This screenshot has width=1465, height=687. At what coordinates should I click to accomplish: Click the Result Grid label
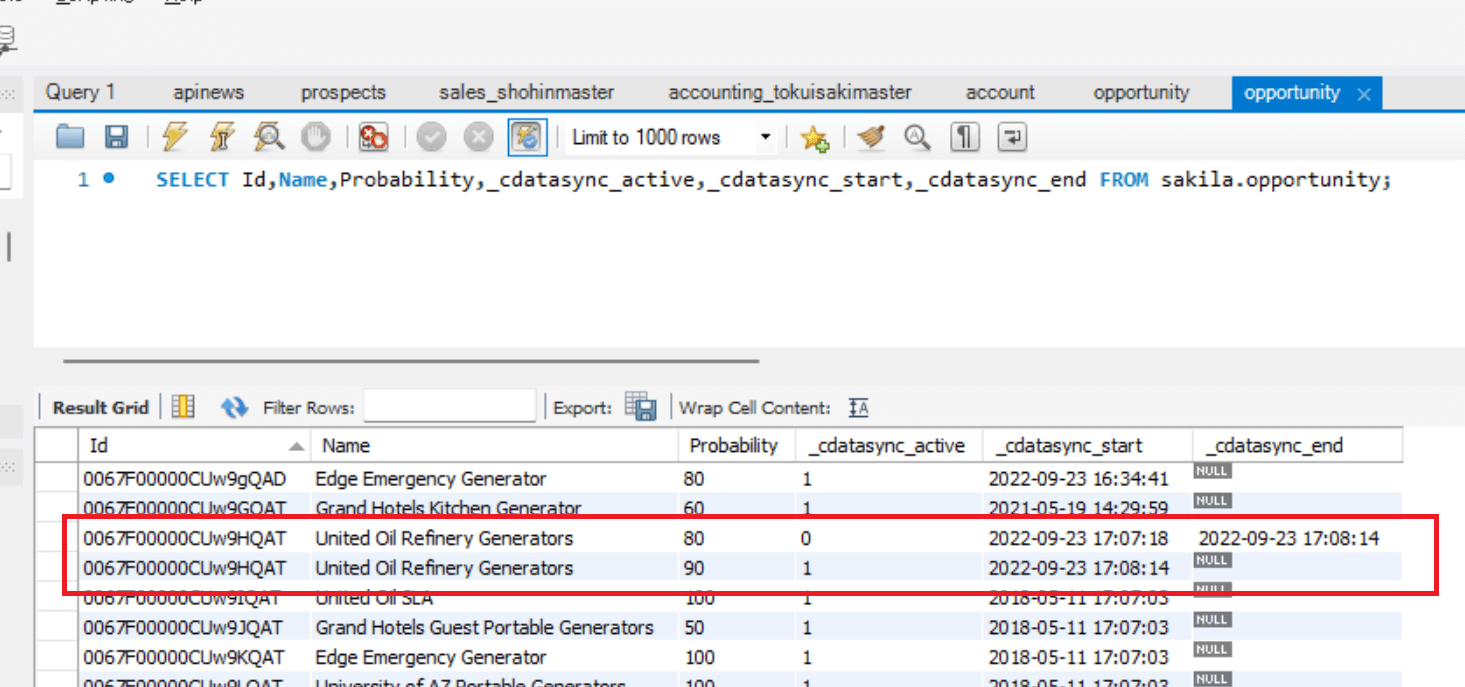(100, 407)
